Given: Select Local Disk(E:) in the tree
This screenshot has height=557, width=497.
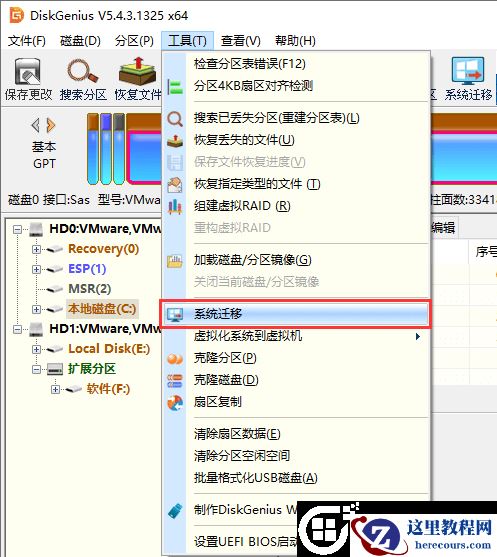Looking at the screenshot, I should pos(109,349).
